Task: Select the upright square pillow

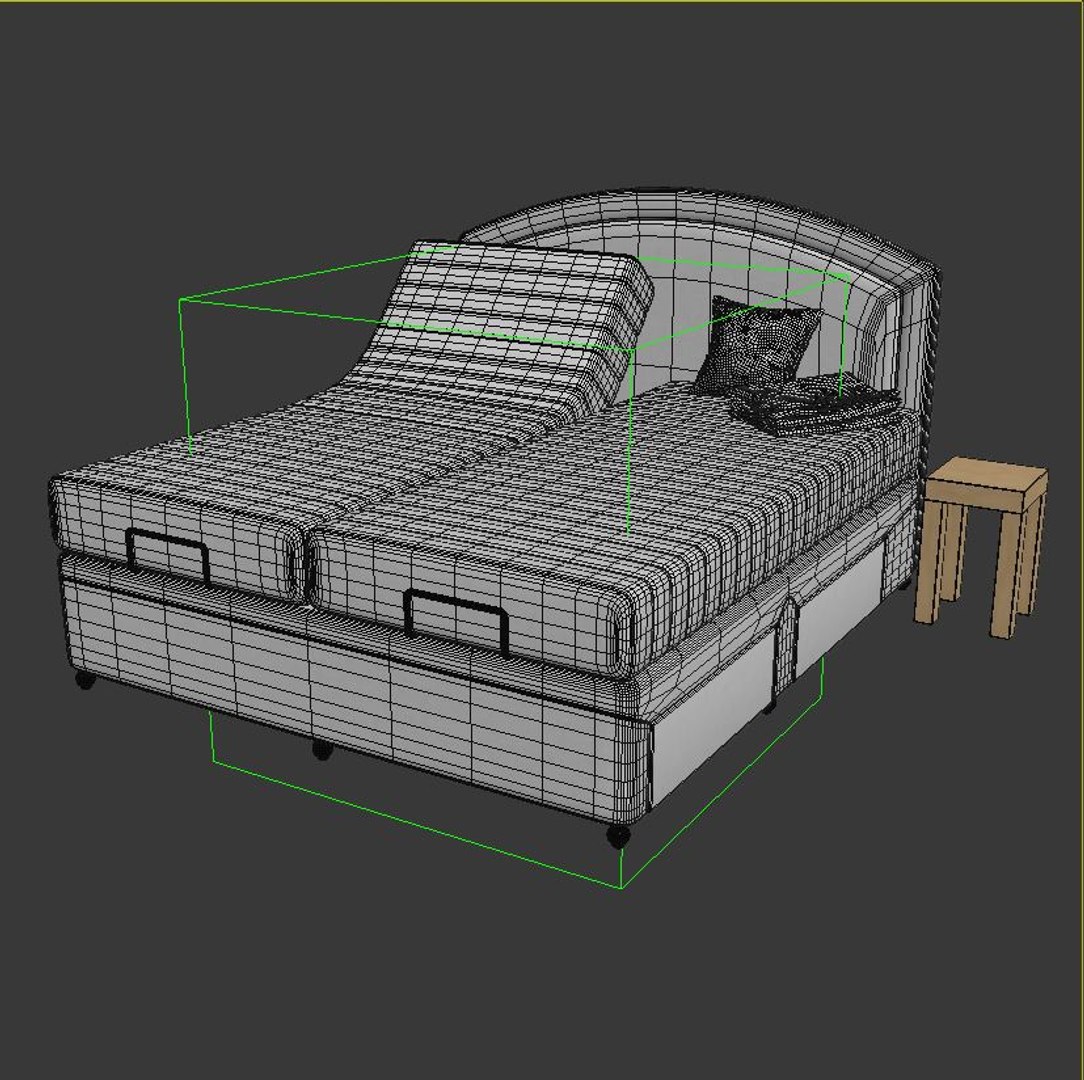Action: click(757, 345)
